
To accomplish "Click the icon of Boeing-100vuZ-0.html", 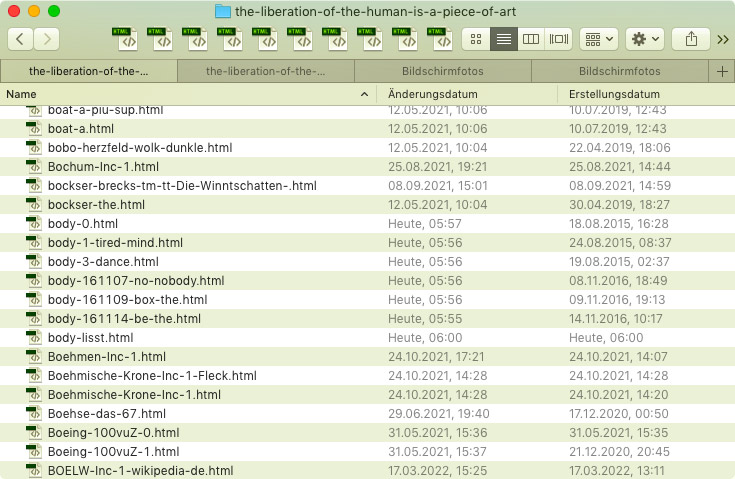I will tap(34, 433).
